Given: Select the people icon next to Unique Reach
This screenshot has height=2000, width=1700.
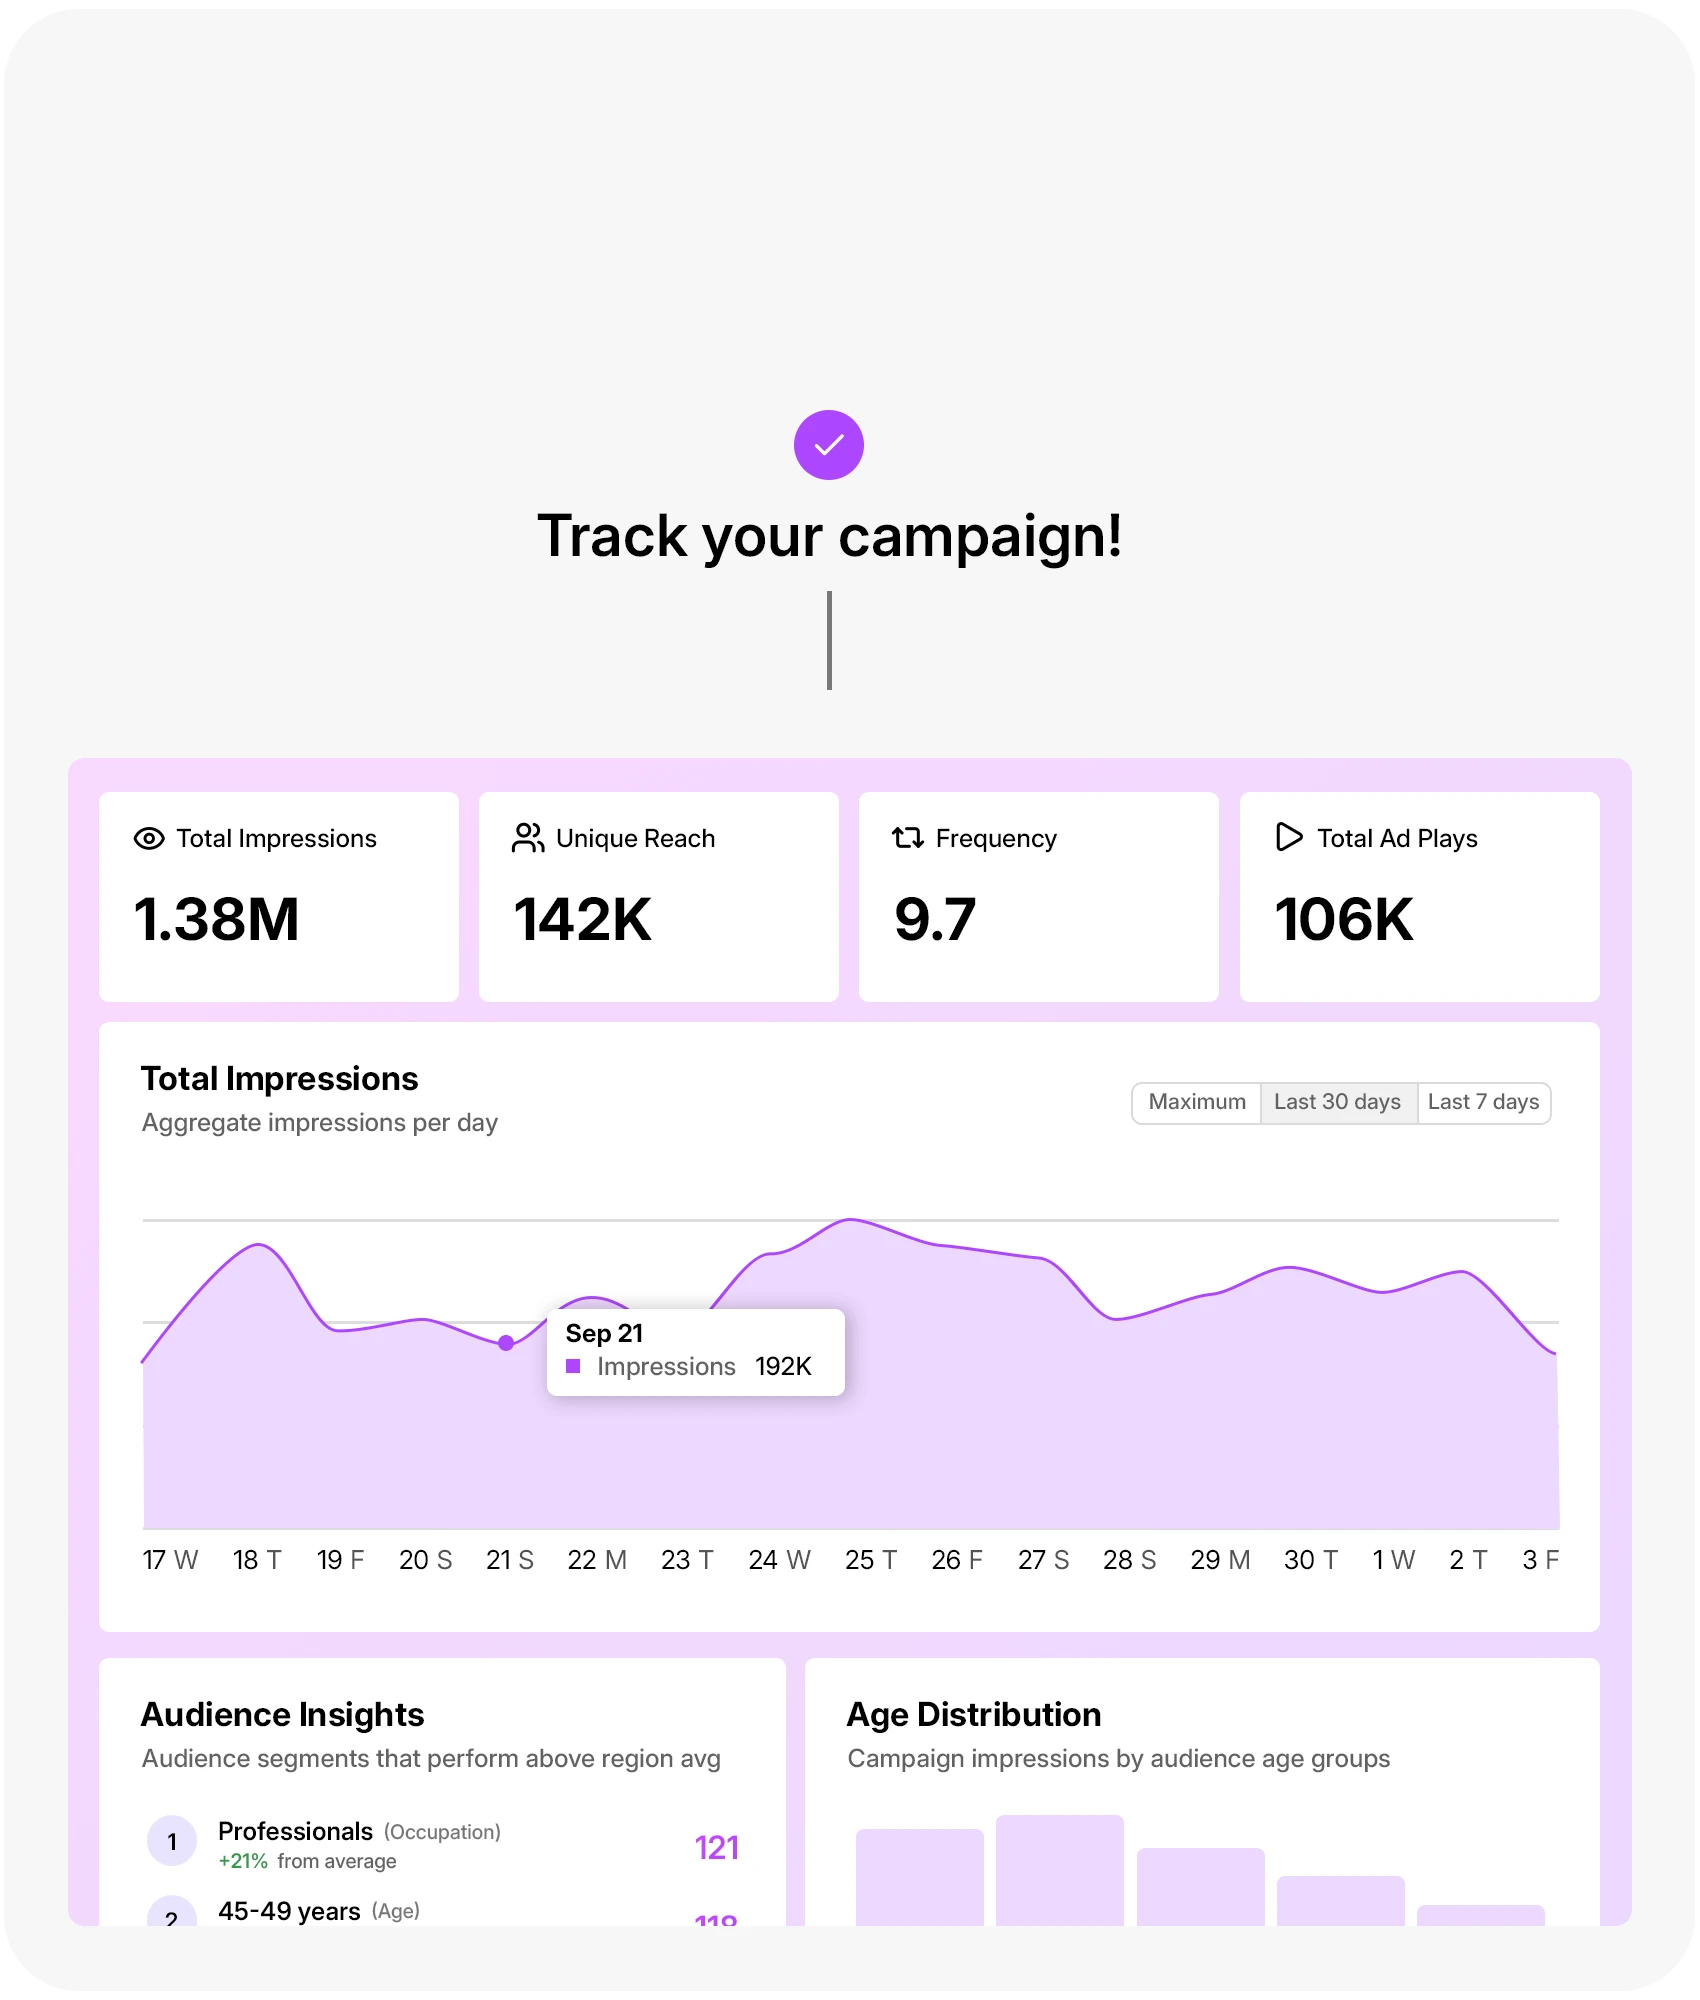Looking at the screenshot, I should (x=528, y=839).
